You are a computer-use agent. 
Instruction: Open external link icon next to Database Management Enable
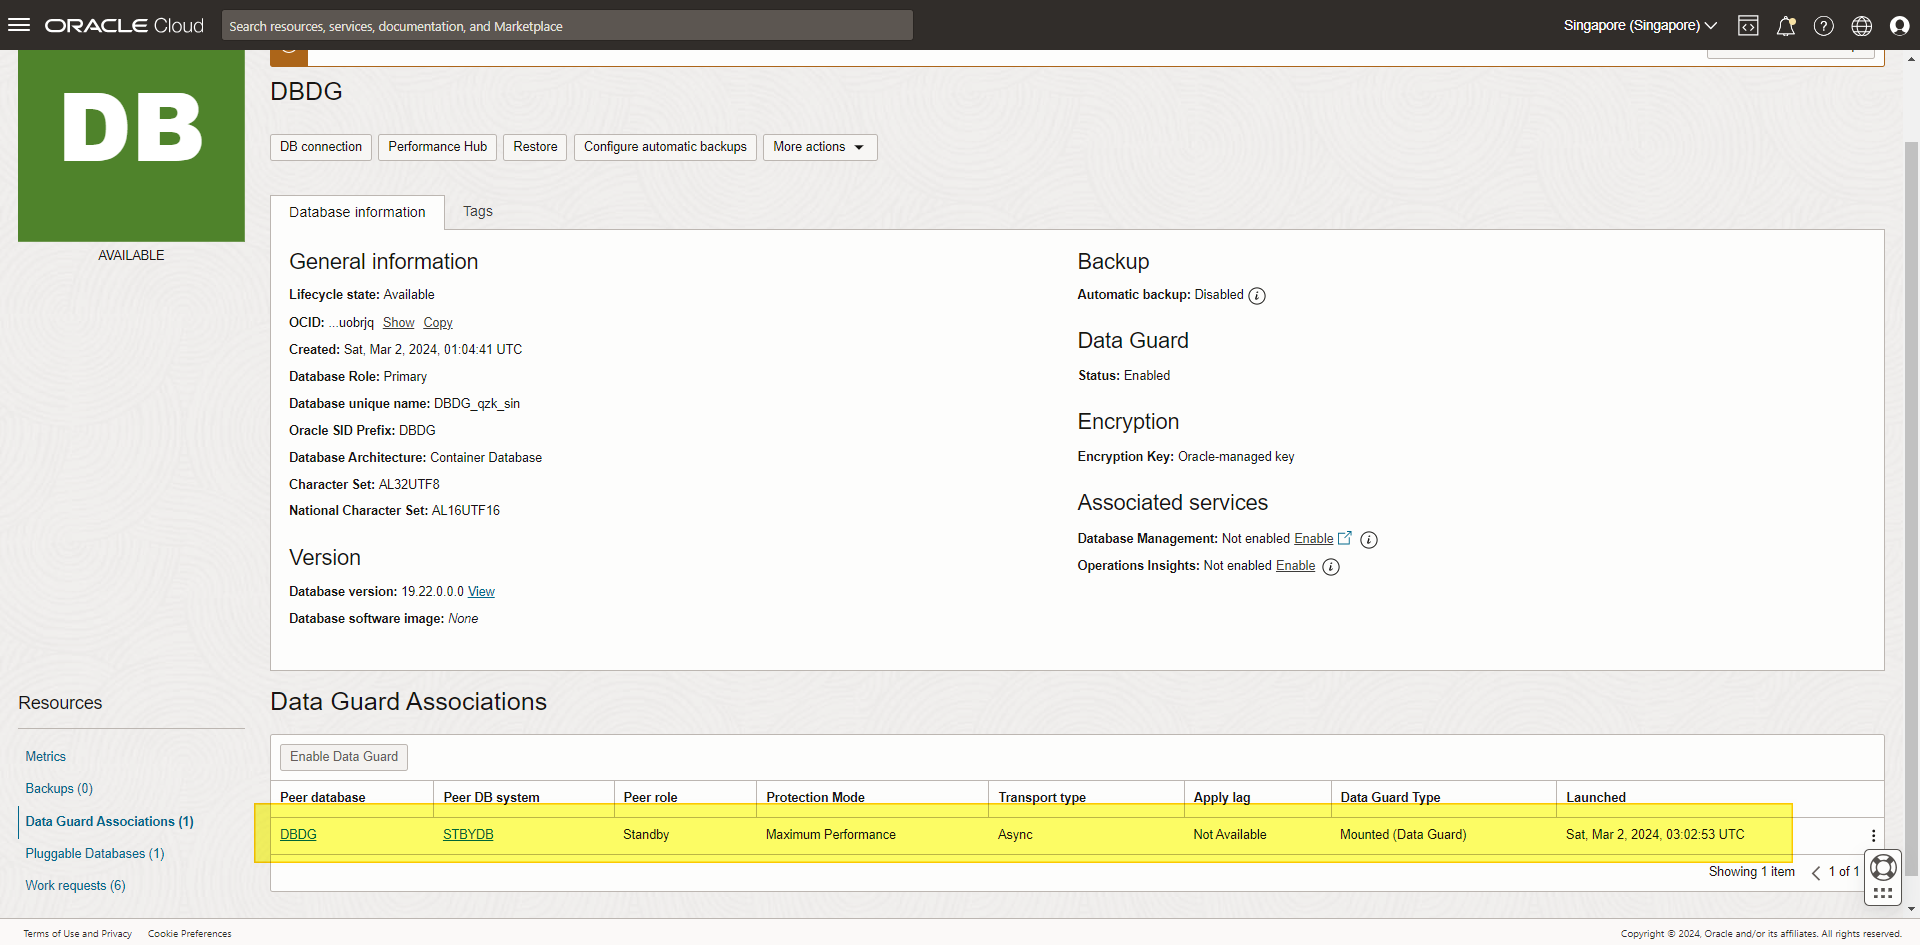tap(1345, 538)
